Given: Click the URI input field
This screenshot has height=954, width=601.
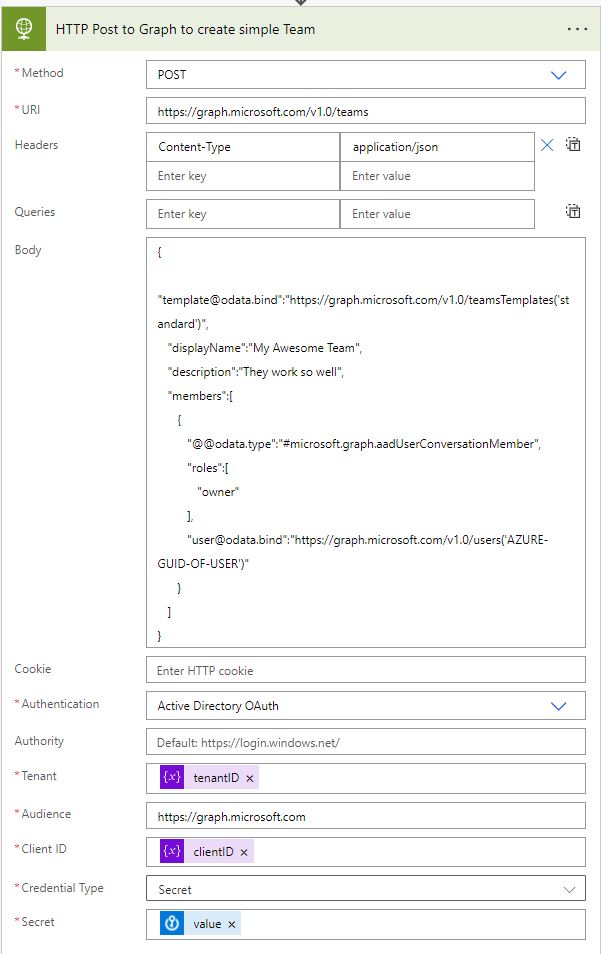Looking at the screenshot, I should [x=365, y=111].
